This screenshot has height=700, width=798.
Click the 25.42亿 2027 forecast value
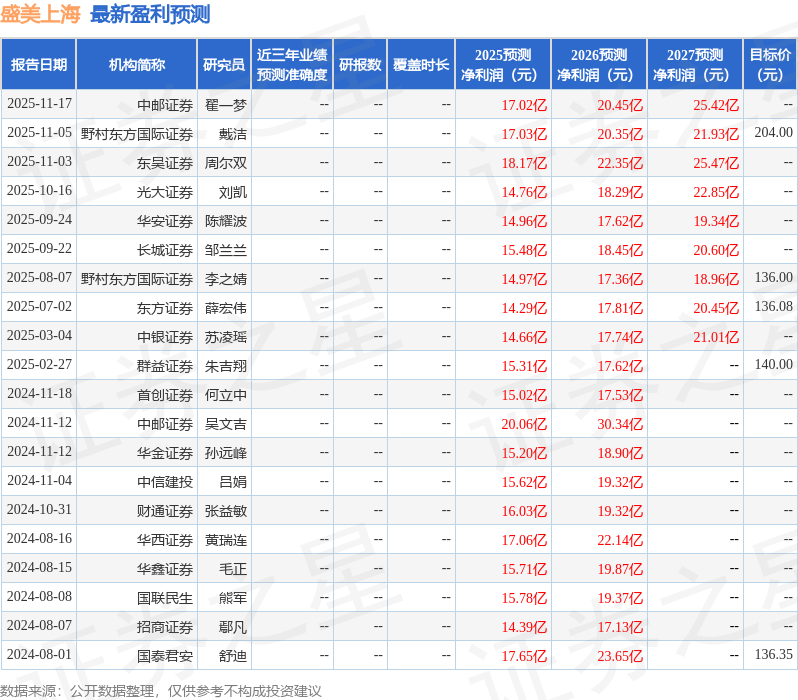point(716,105)
